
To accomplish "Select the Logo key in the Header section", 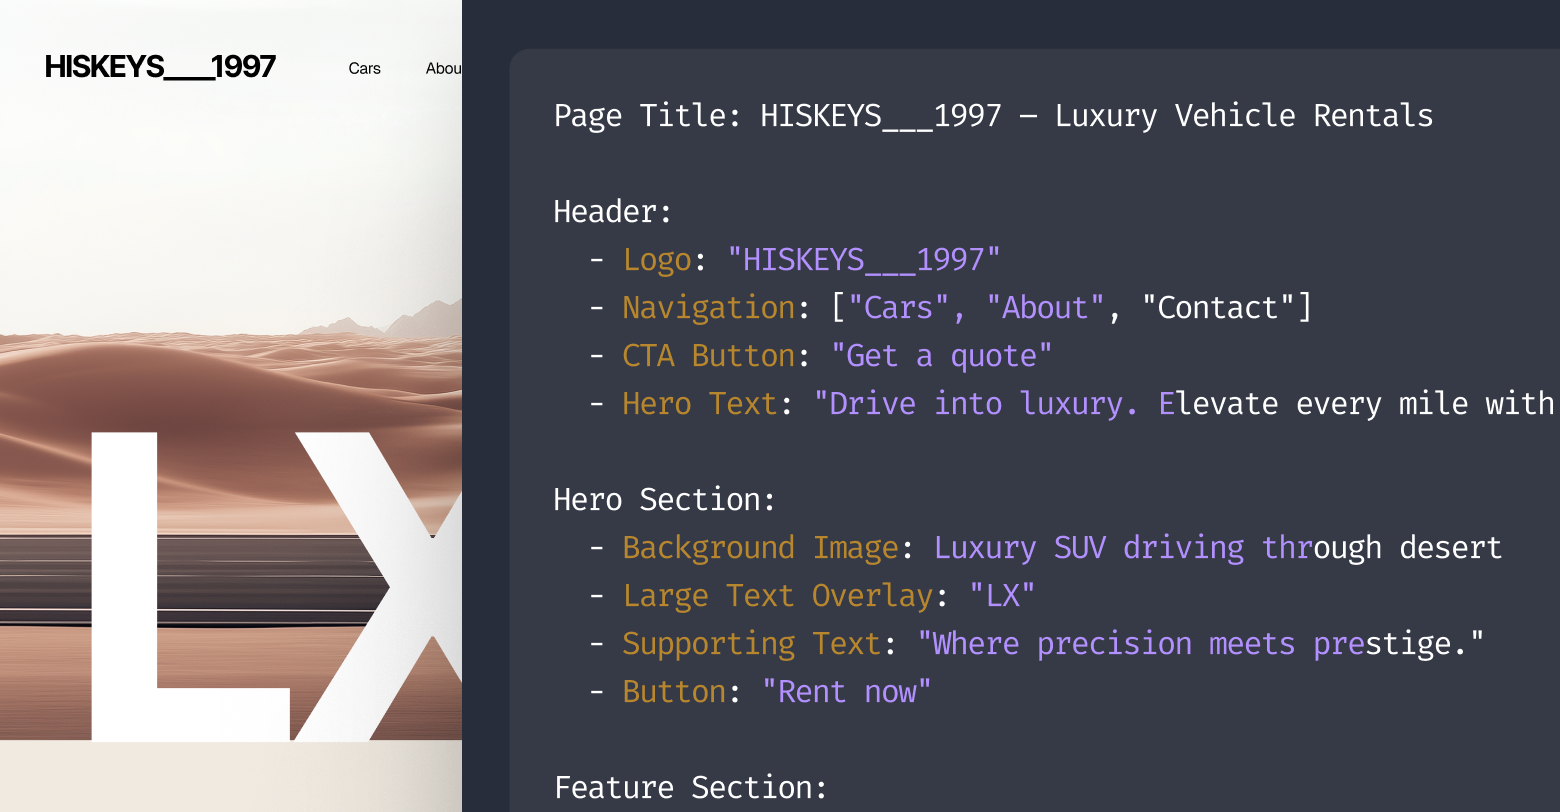I will [657, 260].
